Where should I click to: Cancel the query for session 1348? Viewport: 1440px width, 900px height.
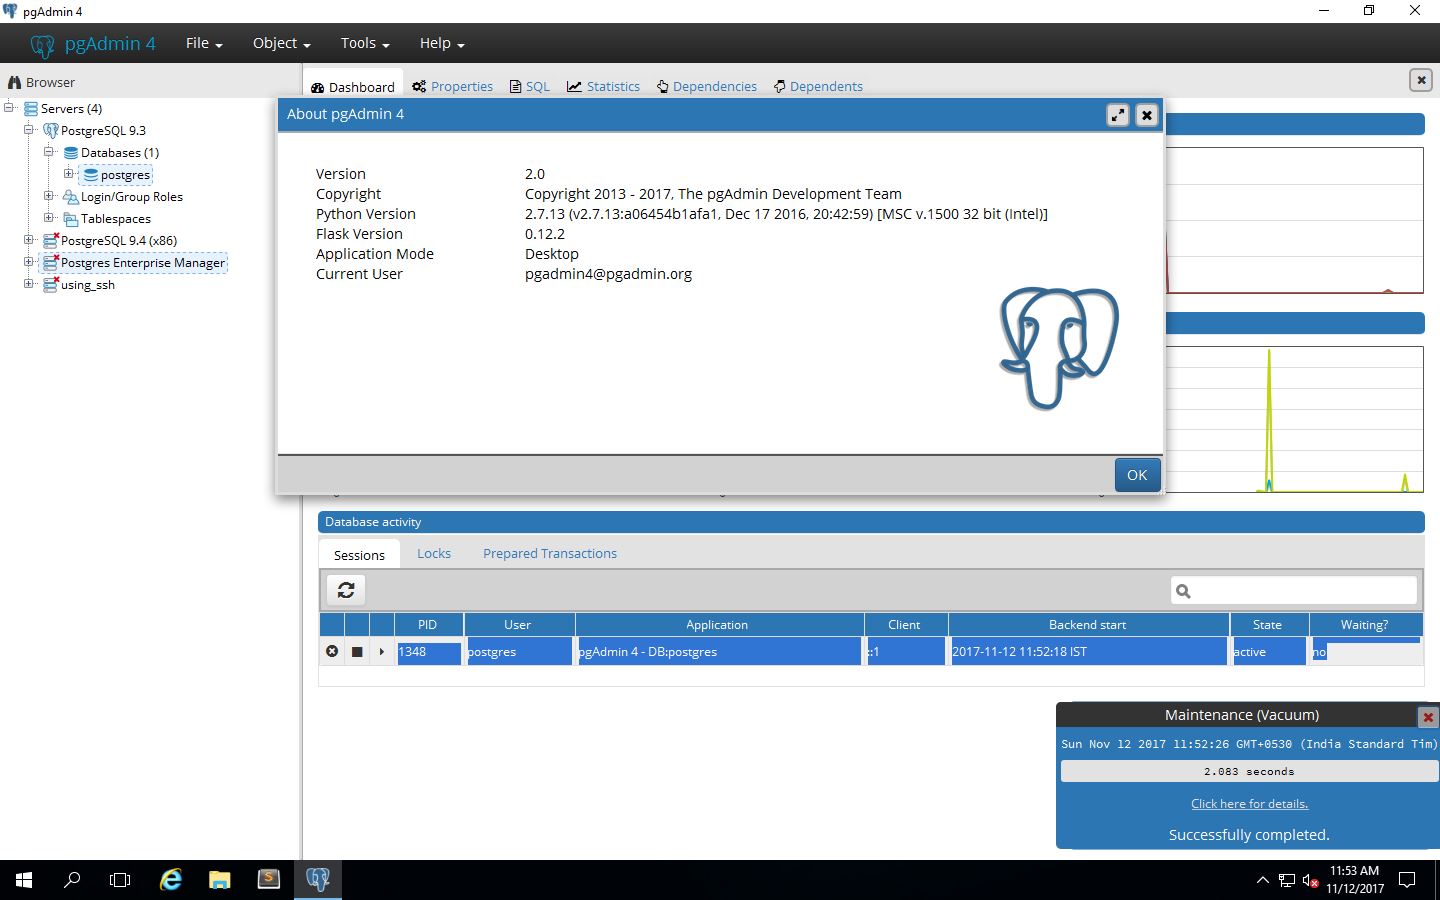click(332, 651)
